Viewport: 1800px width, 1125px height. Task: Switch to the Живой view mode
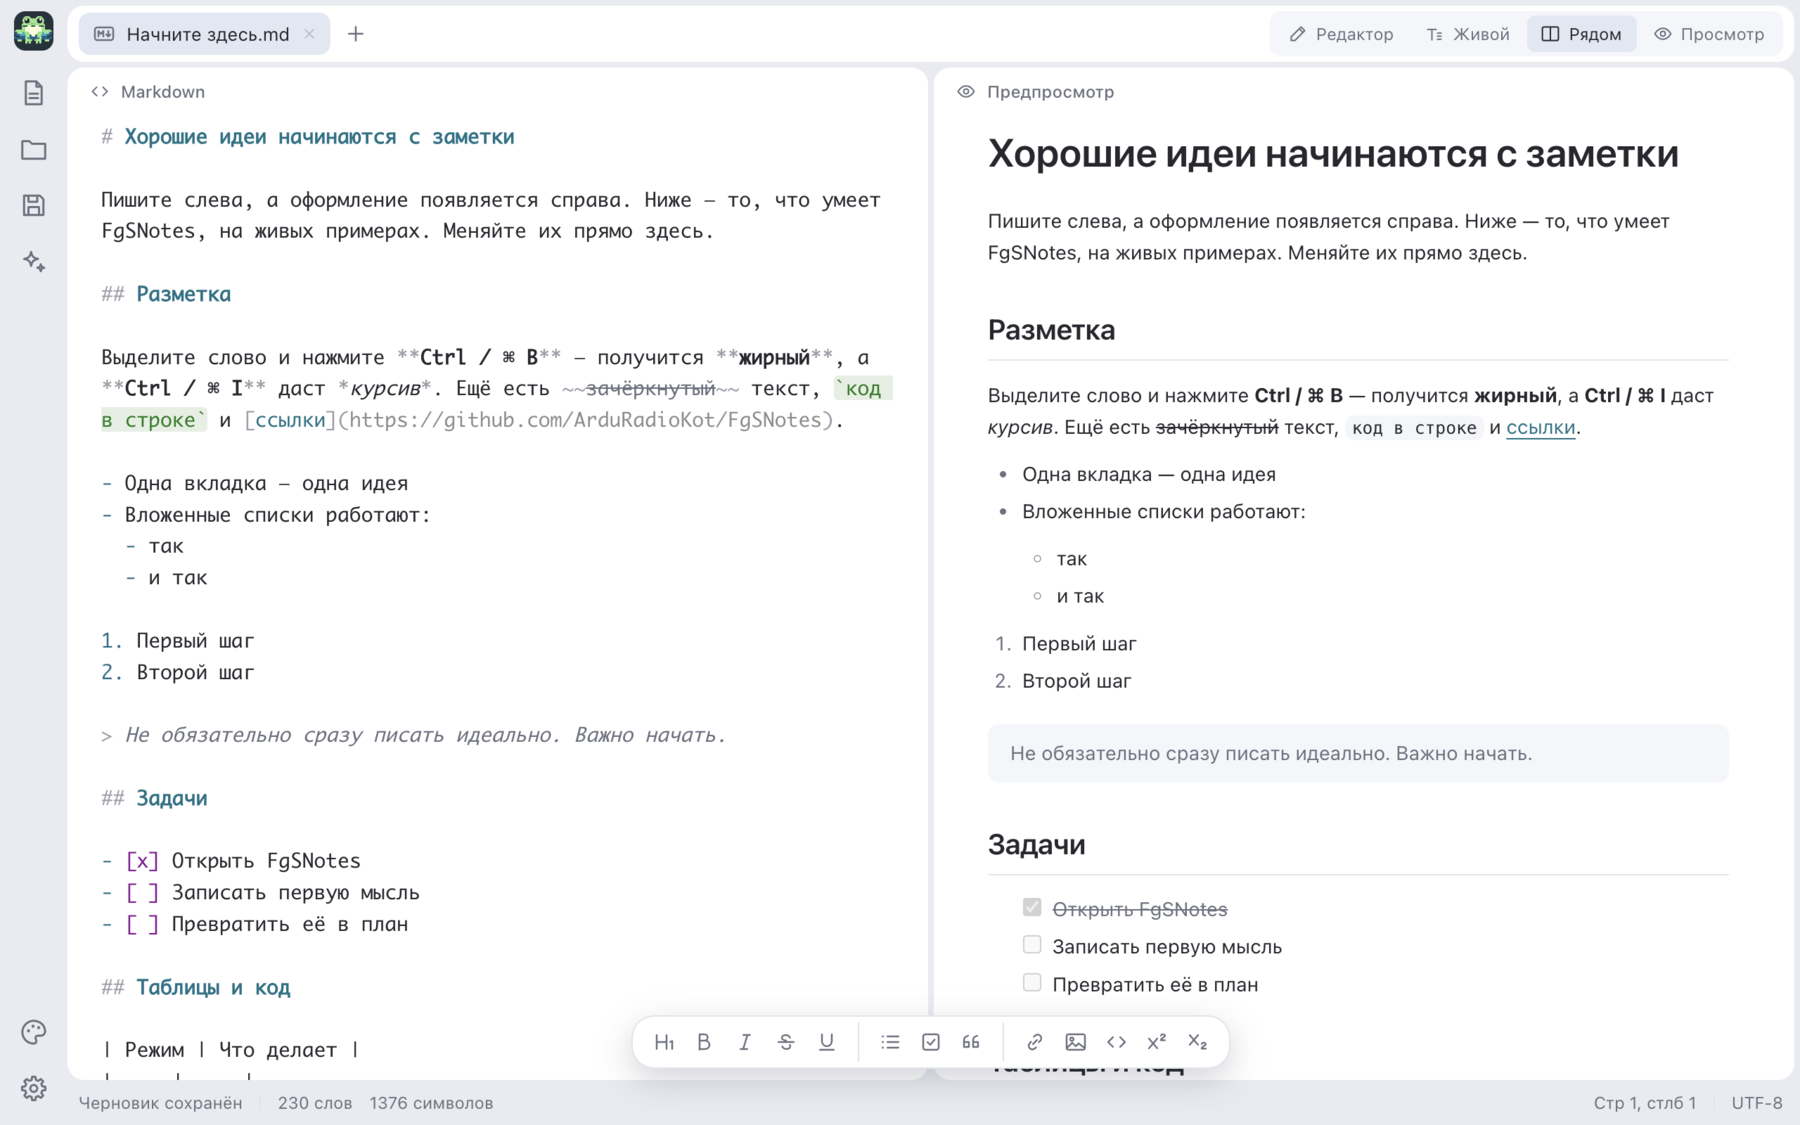click(1468, 34)
